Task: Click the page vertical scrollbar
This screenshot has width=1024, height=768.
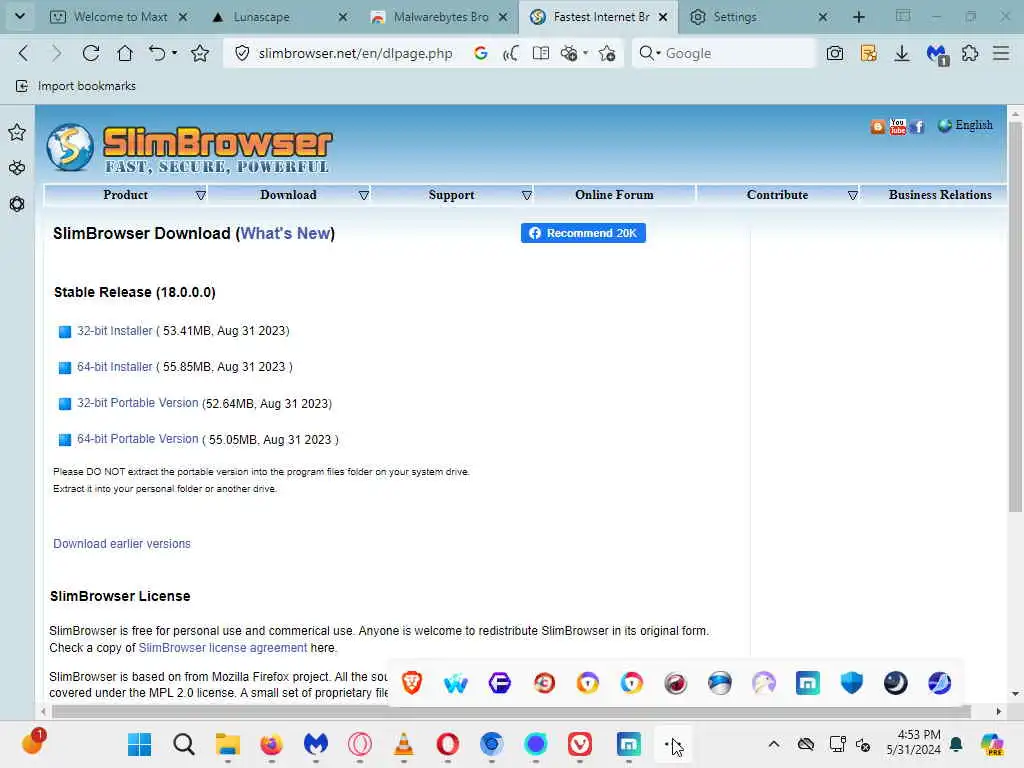Action: point(1015,317)
